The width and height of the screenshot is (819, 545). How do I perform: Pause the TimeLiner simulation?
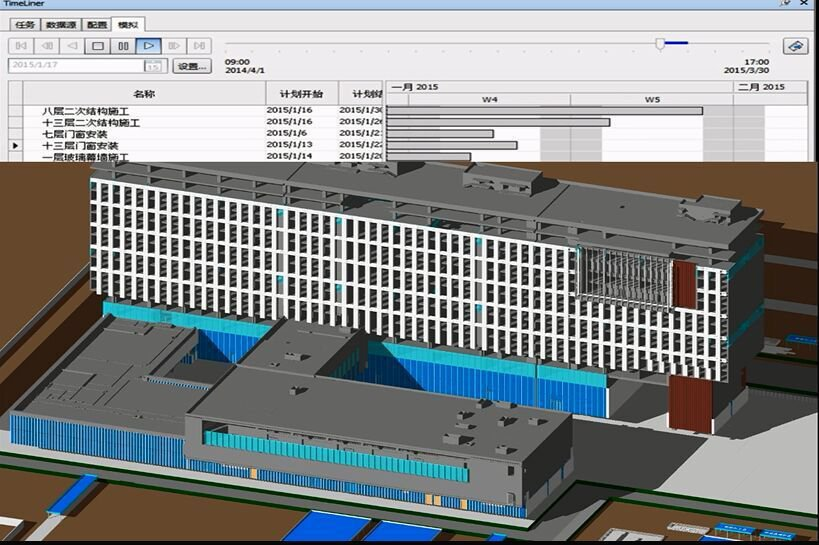(x=123, y=46)
